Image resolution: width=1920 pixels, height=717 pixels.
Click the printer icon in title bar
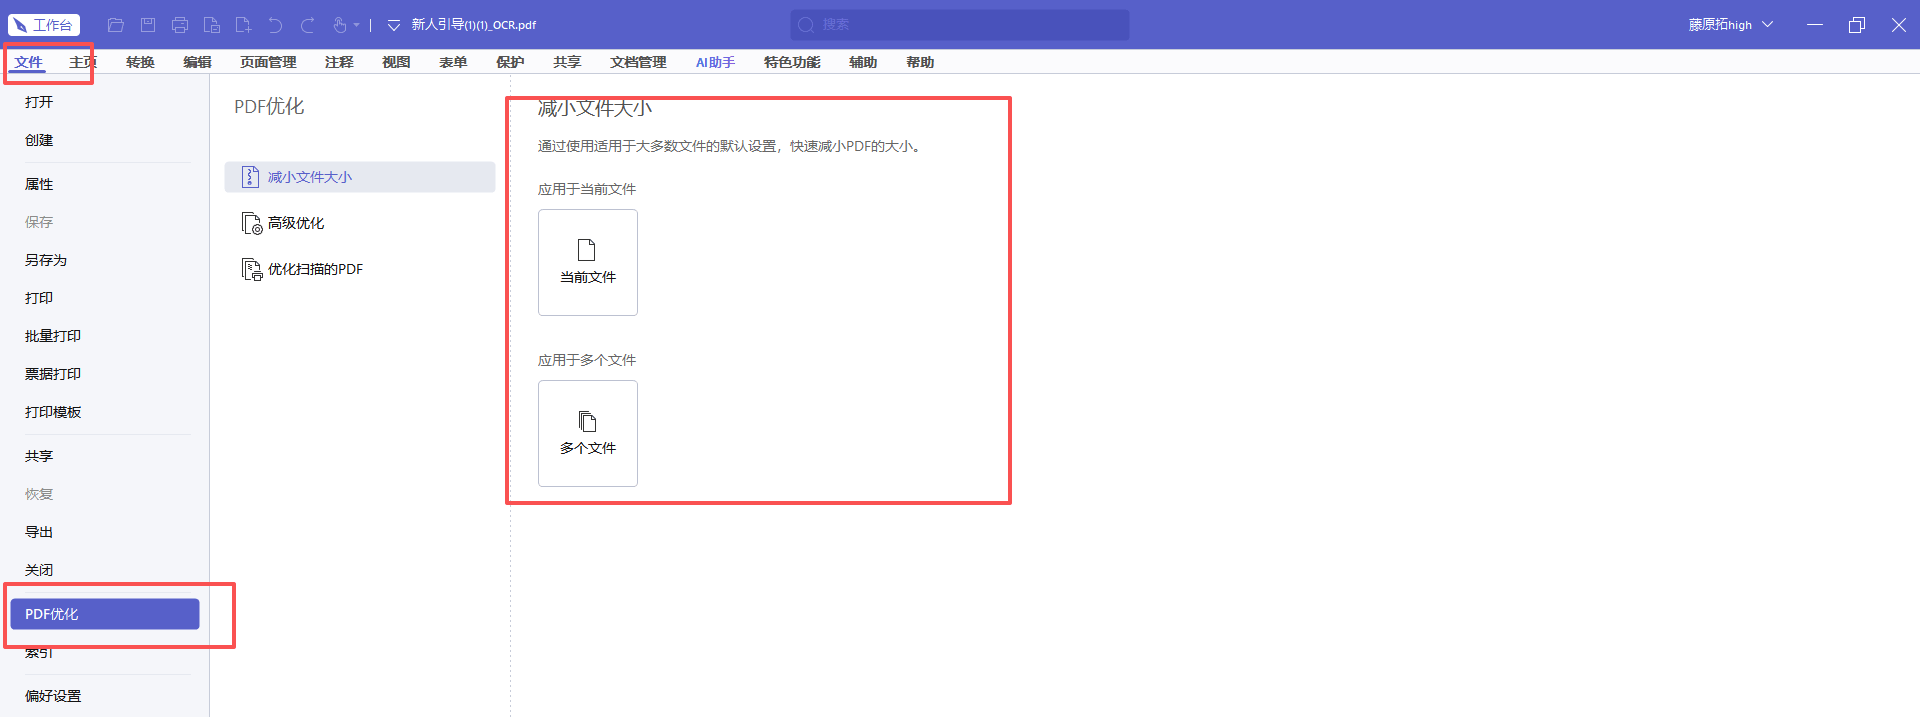click(x=180, y=25)
